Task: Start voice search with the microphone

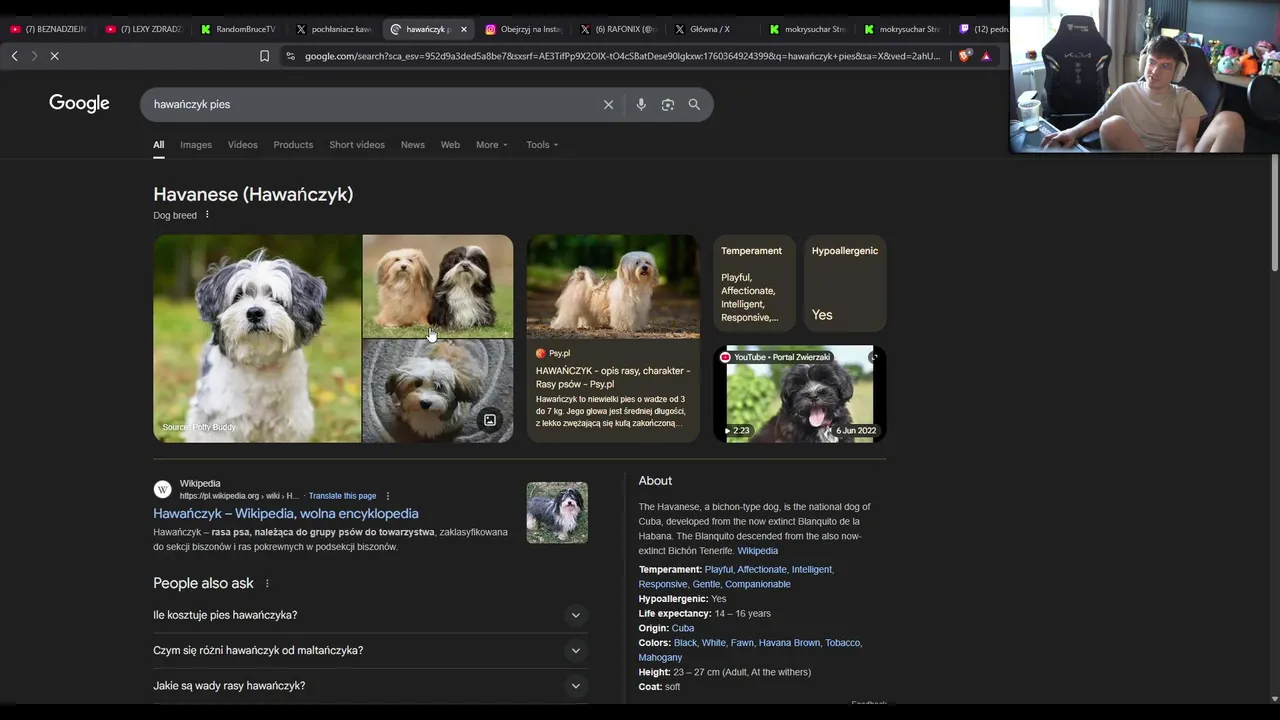Action: (641, 104)
